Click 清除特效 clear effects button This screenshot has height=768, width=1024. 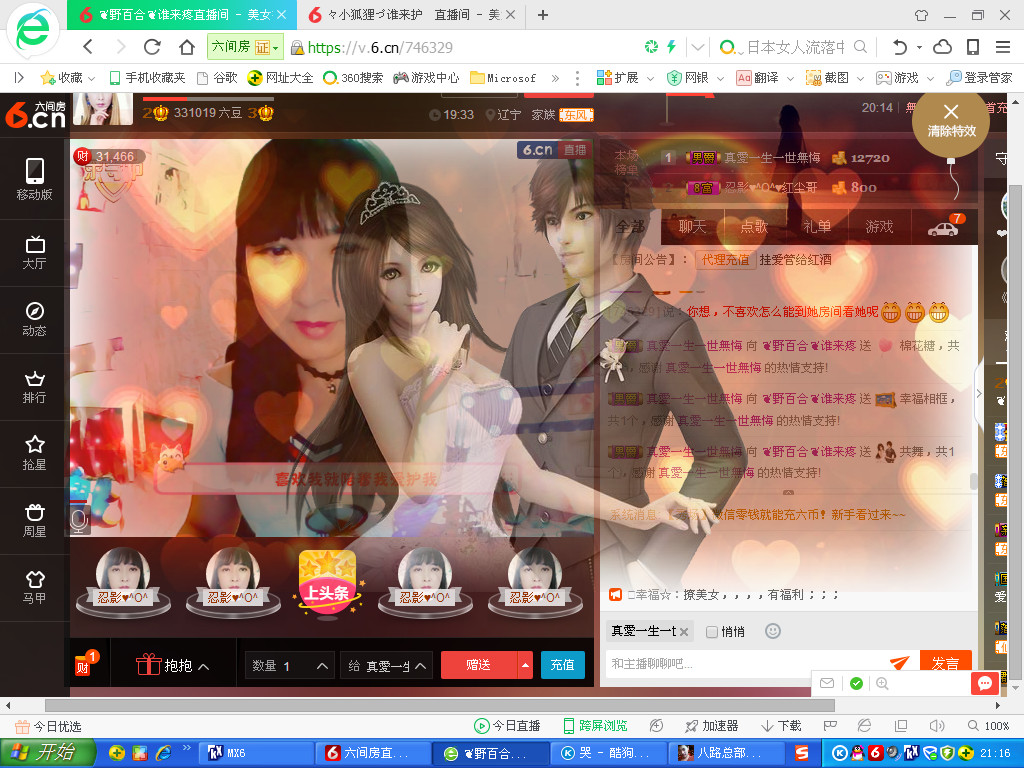[951, 121]
